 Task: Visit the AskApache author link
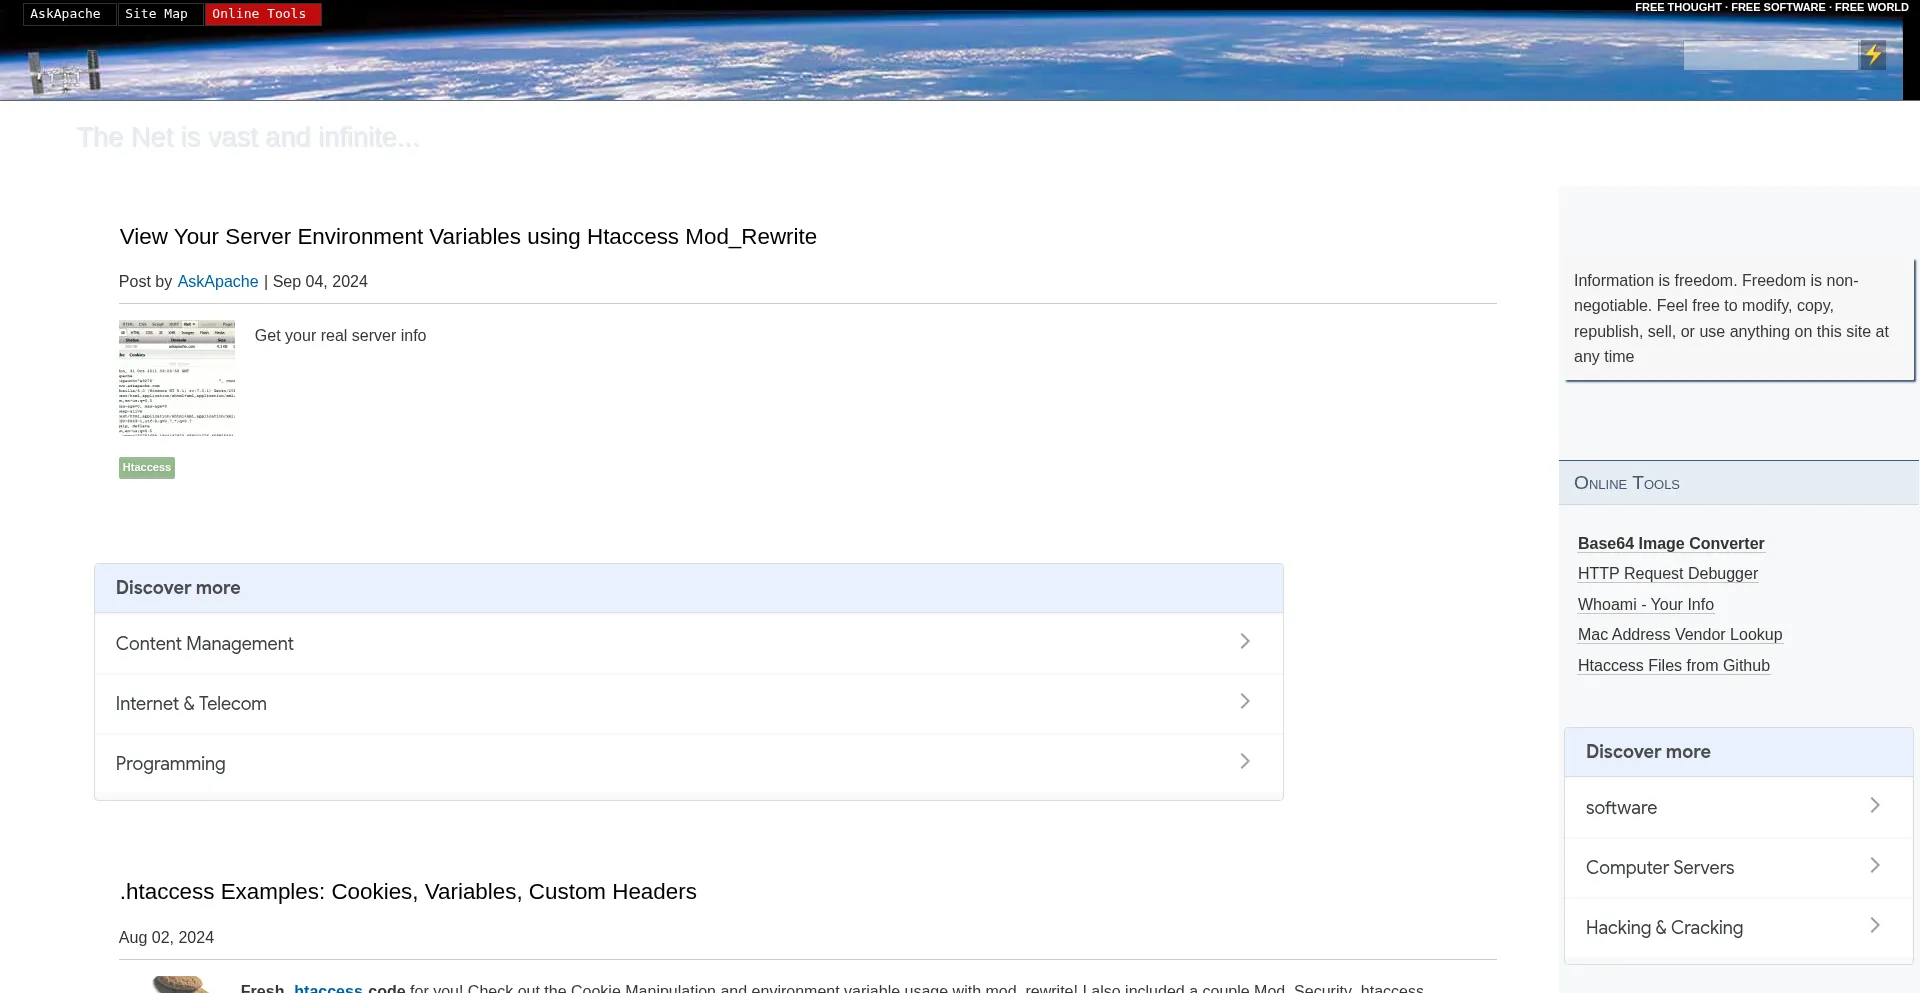(x=218, y=282)
